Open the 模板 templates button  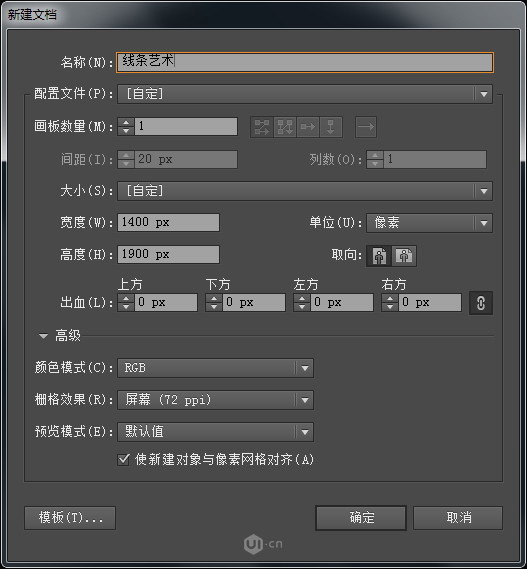70,518
